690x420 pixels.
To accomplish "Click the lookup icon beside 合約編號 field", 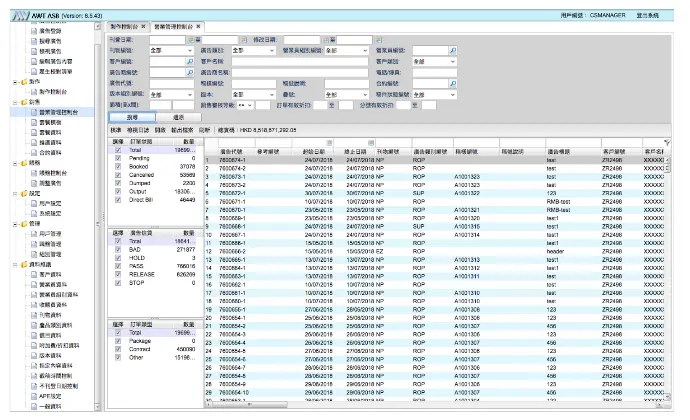I will pos(451,82).
